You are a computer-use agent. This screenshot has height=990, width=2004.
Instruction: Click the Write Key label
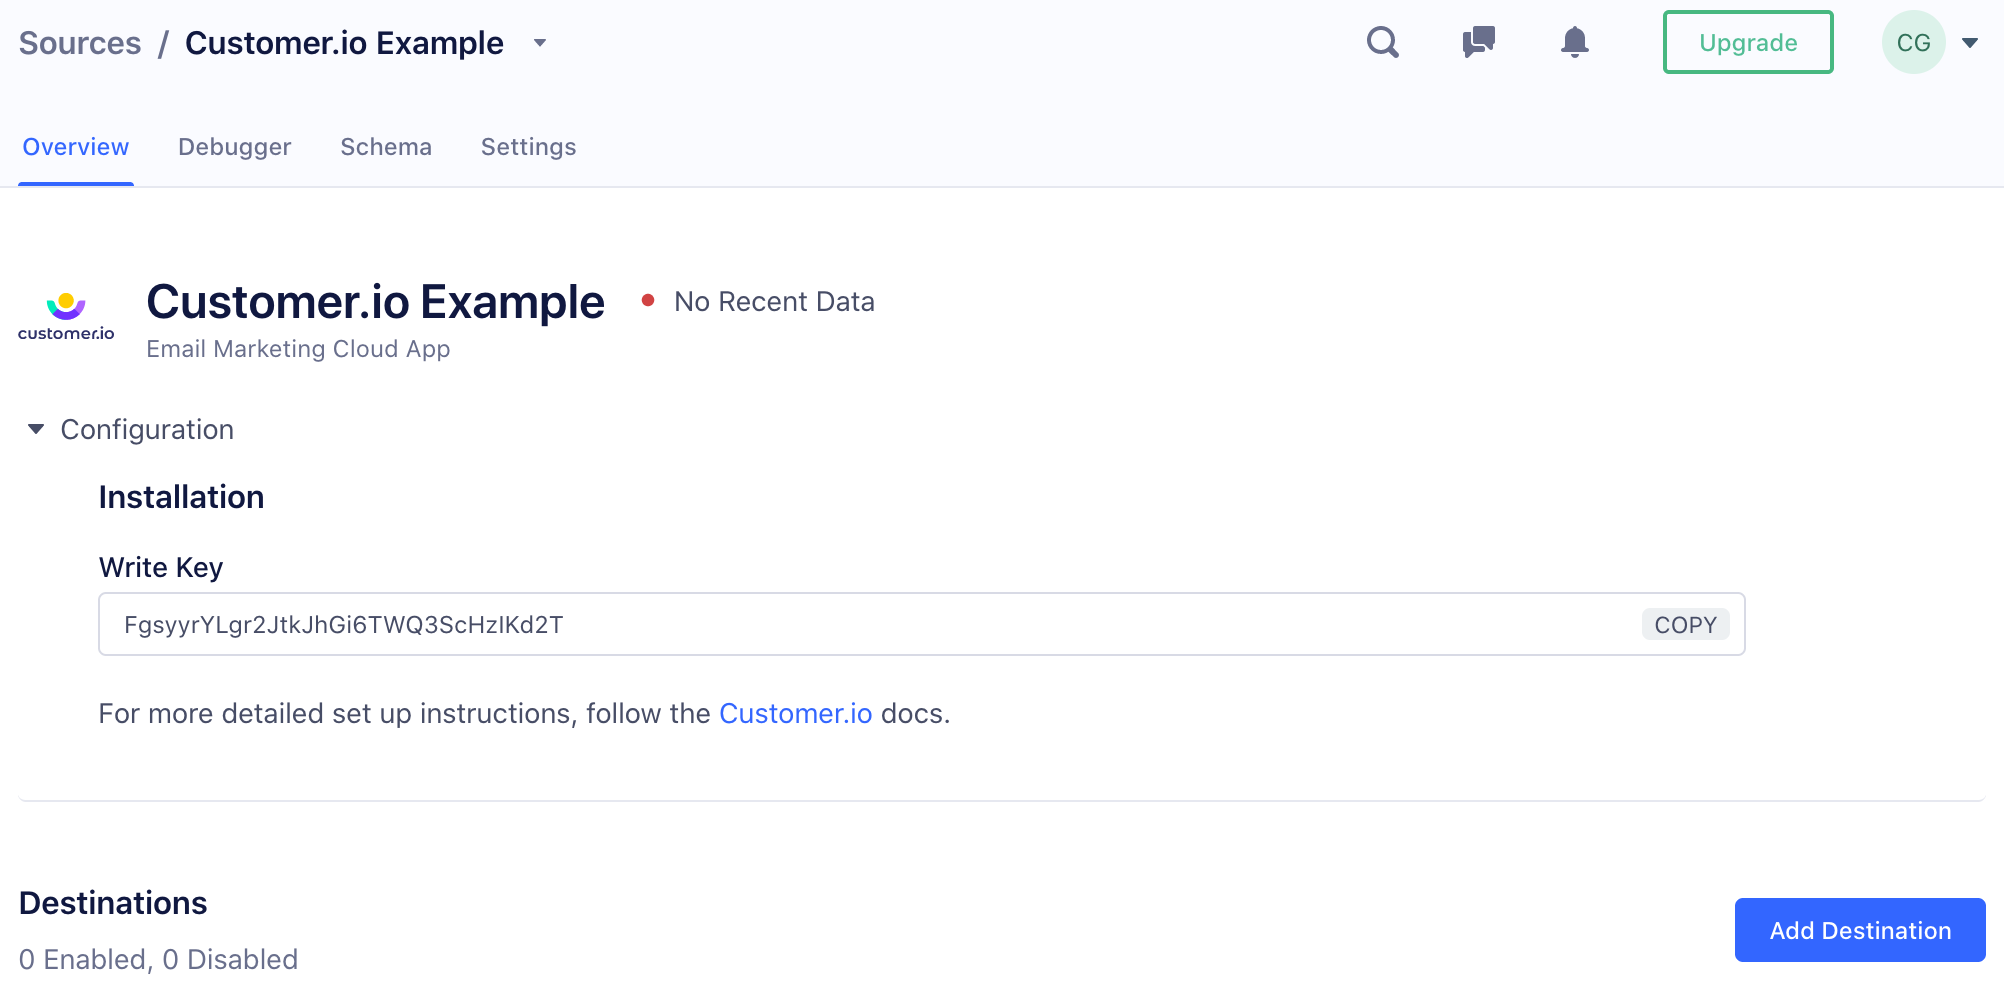[x=161, y=567]
